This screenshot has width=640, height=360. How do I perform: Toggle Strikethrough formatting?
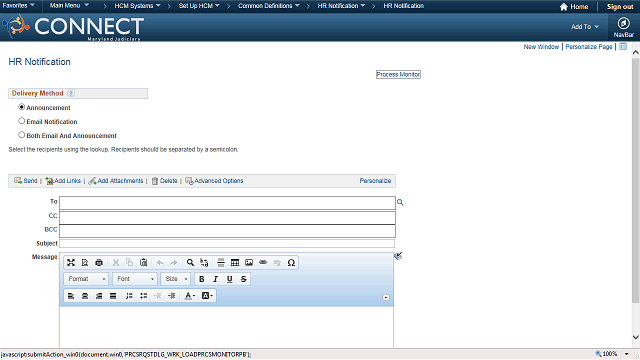244,279
